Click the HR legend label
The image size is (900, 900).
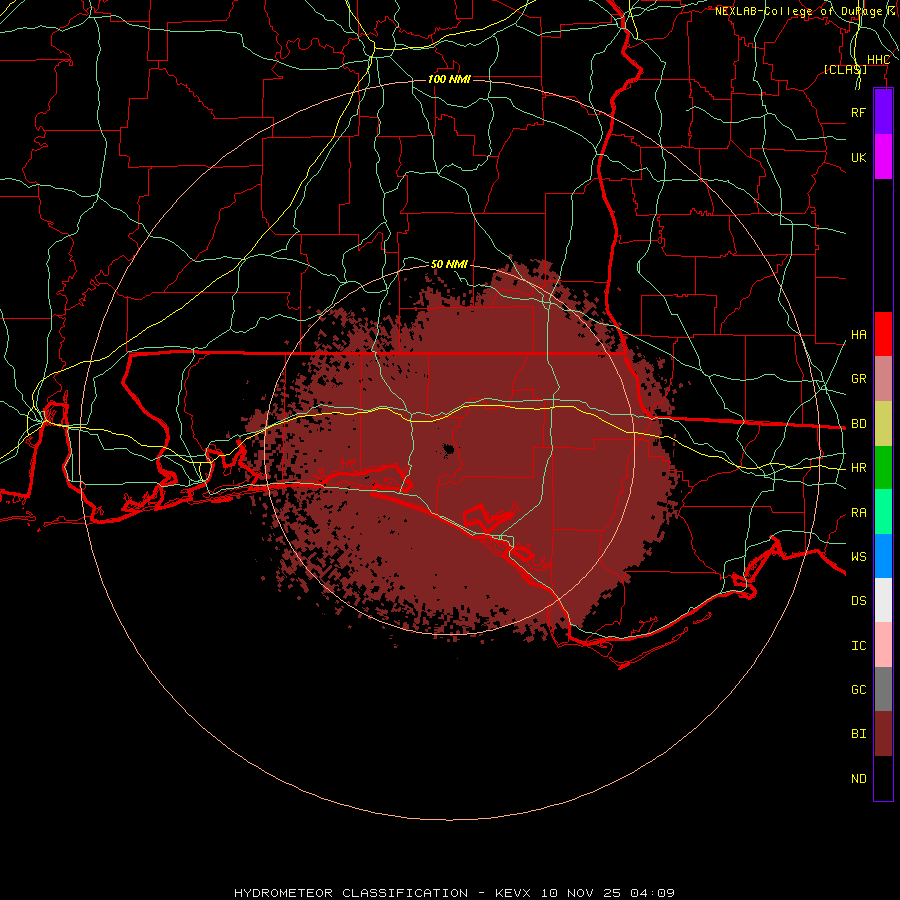coord(859,468)
